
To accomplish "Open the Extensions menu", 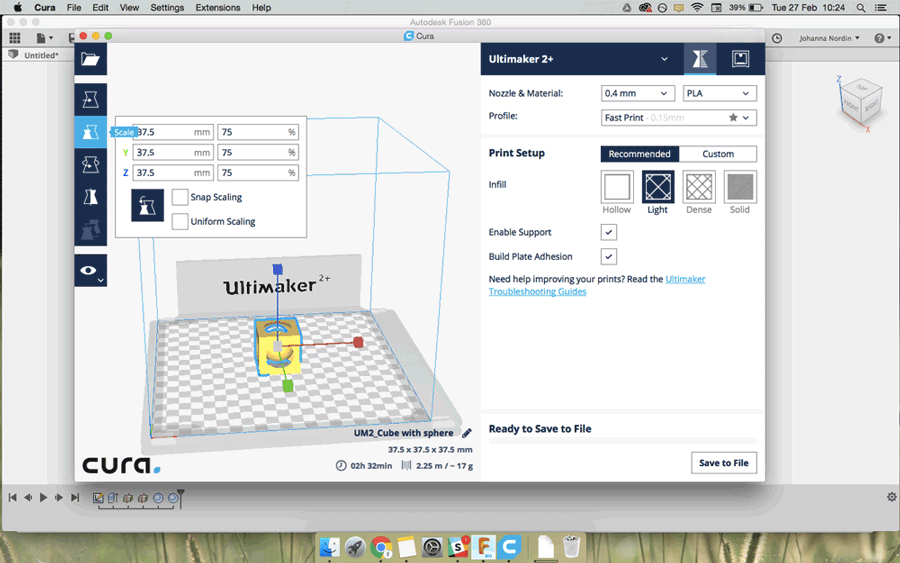I will 218,7.
